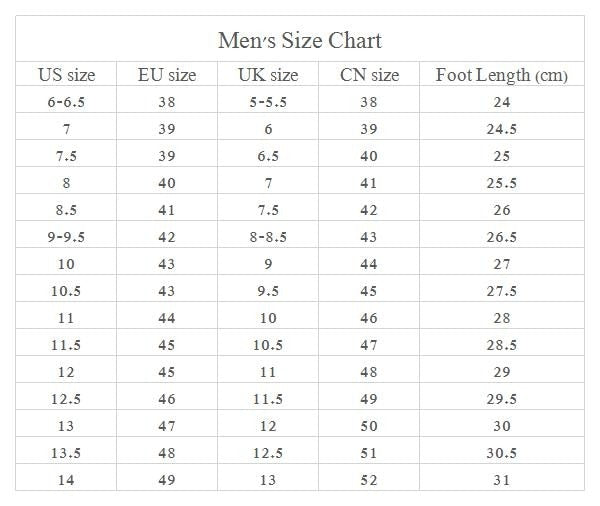Select the foot length 25.5 cell
Image resolution: width=600 pixels, height=506 pixels.
tap(502, 183)
